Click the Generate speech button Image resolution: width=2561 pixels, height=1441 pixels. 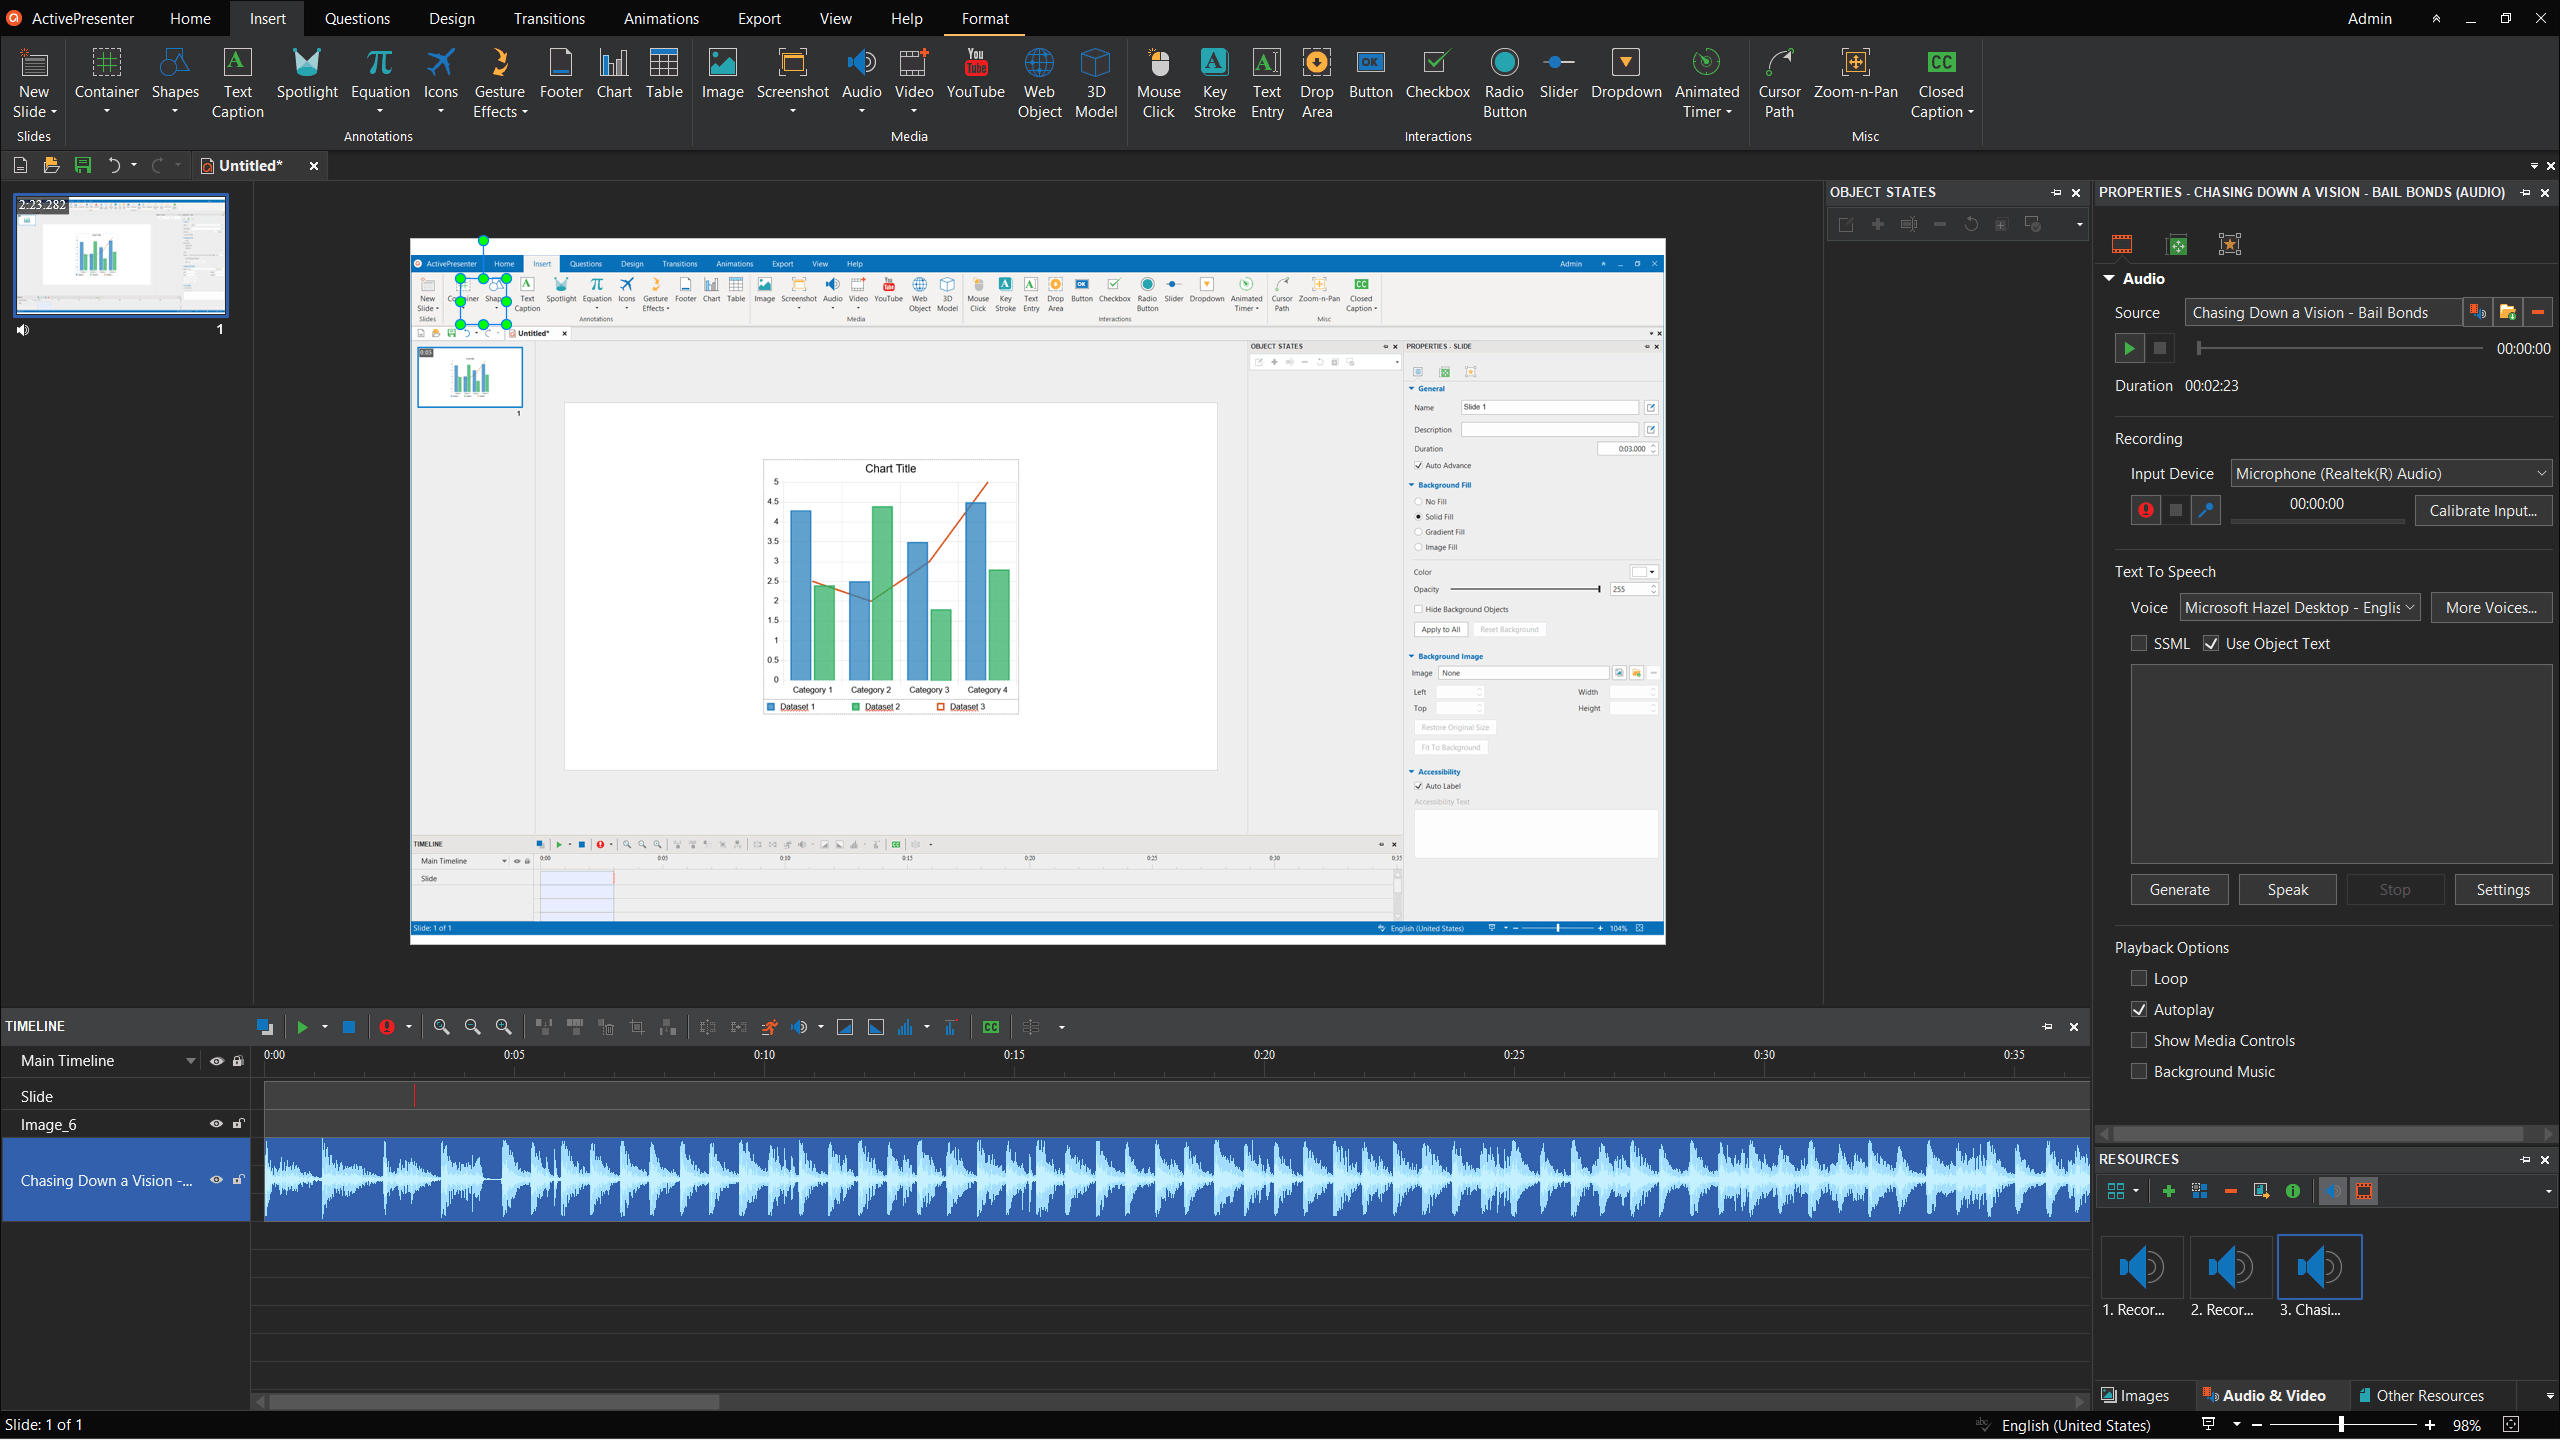[2179, 890]
